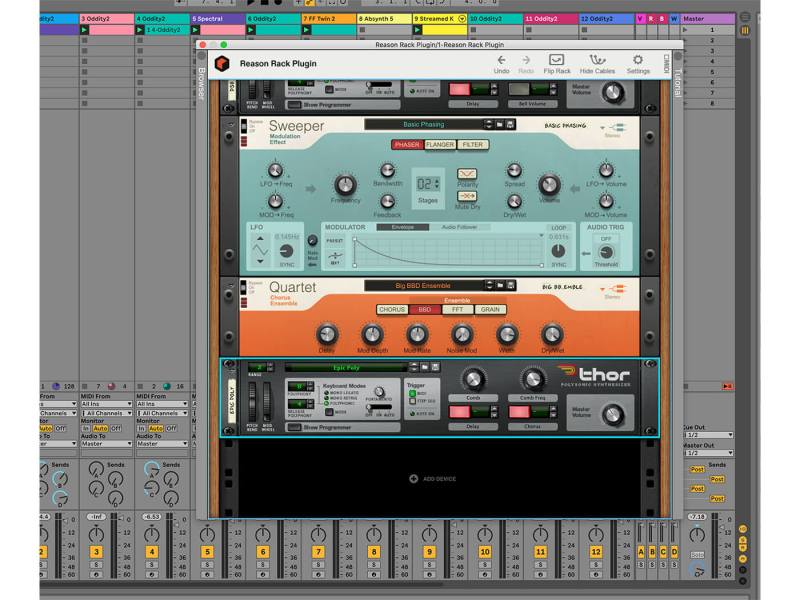Select the BBD mode in Quartet
Viewport: 800px width, 600px height.
(x=424, y=310)
